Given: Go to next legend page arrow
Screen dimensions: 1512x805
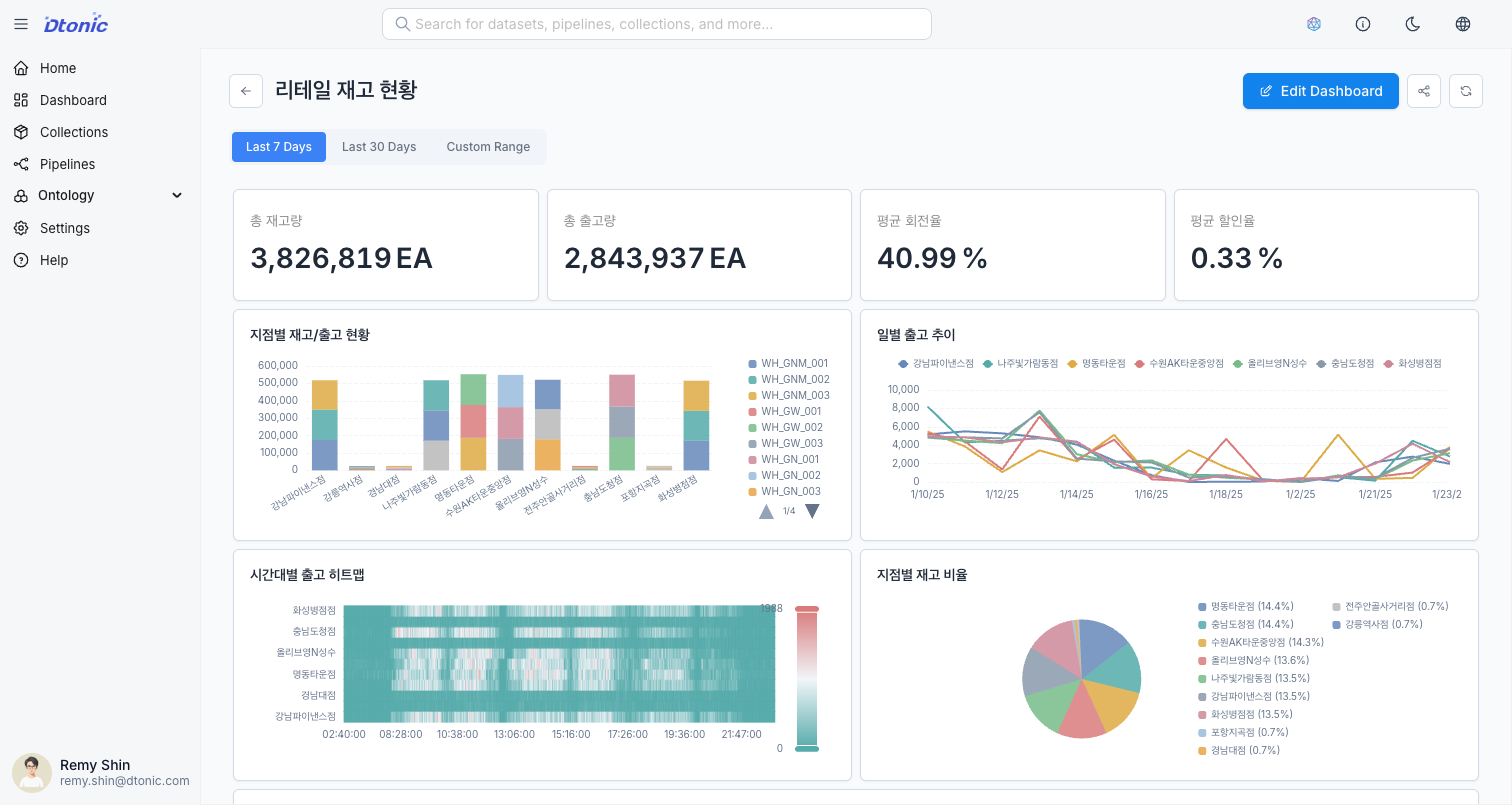Looking at the screenshot, I should point(812,511).
